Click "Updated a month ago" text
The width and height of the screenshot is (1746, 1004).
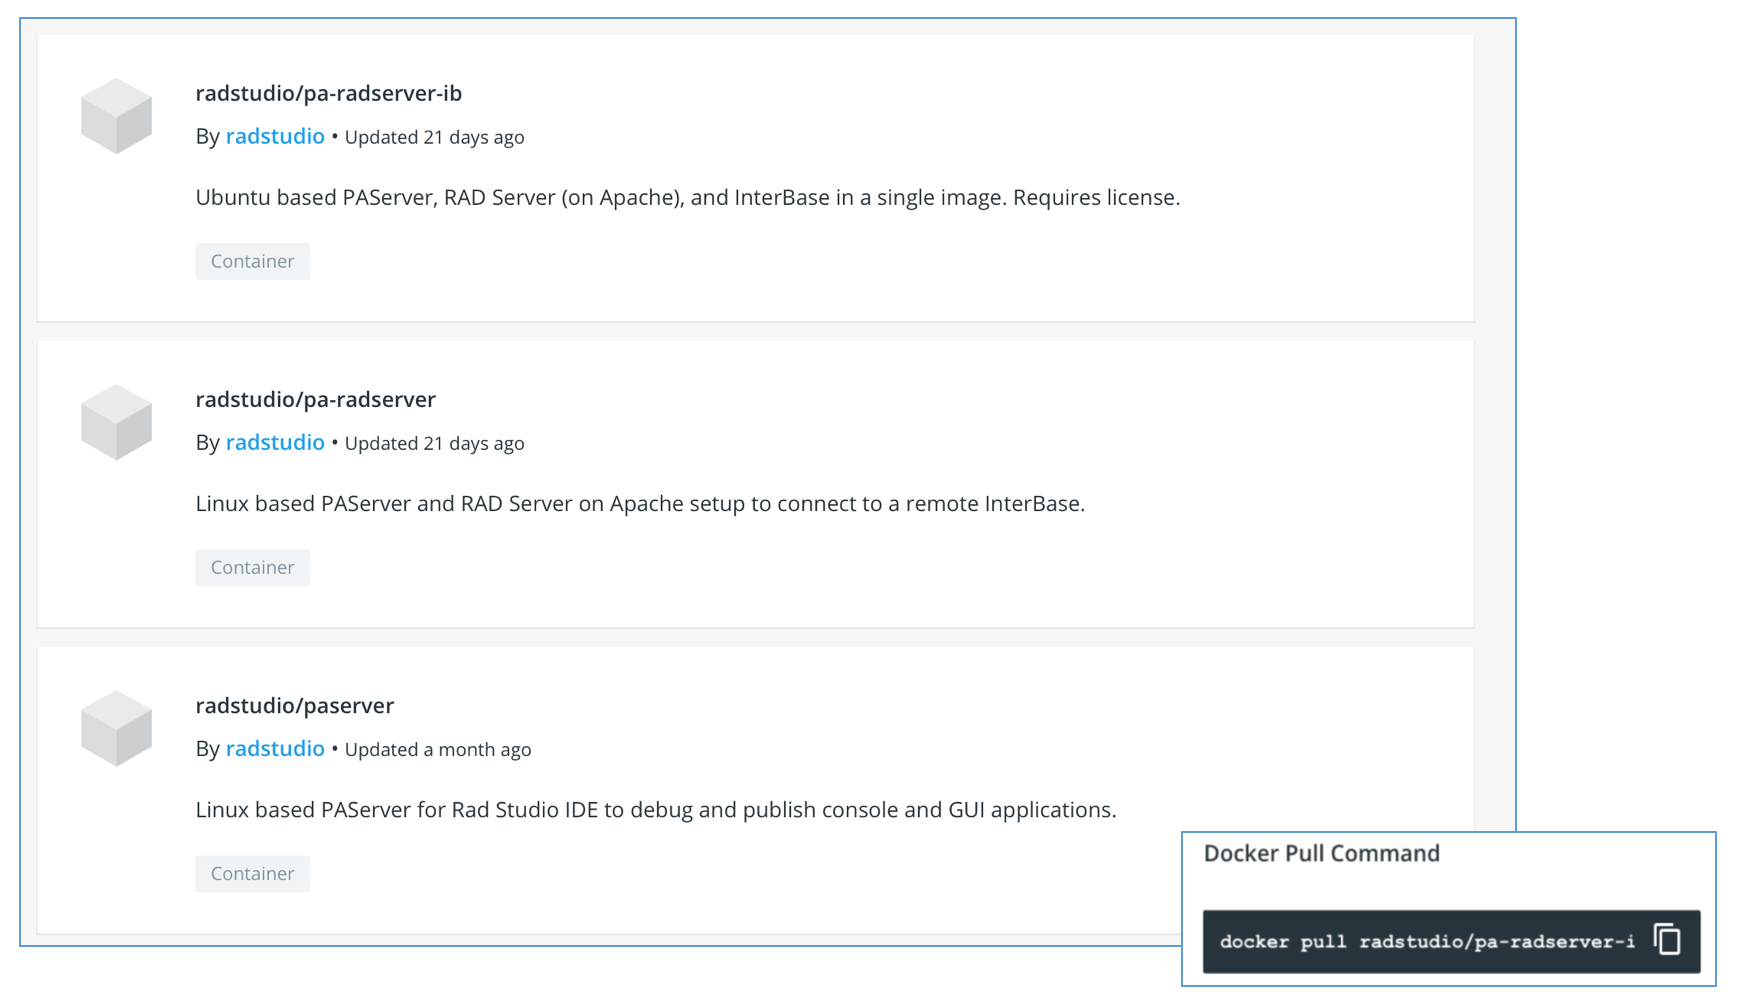tap(437, 749)
